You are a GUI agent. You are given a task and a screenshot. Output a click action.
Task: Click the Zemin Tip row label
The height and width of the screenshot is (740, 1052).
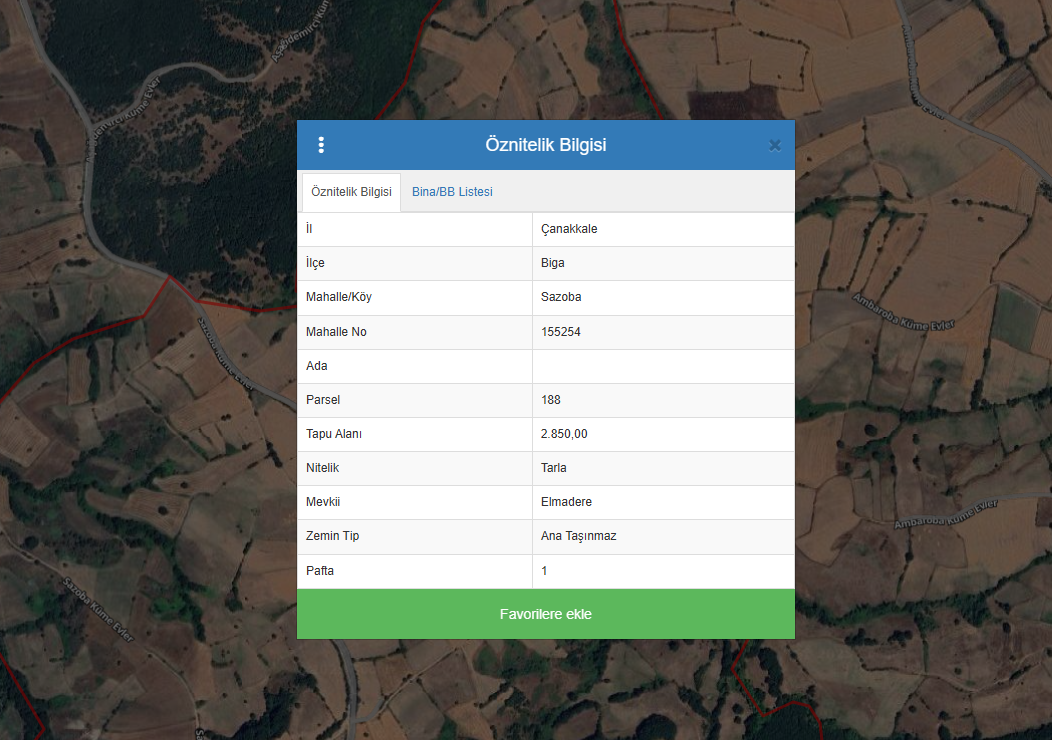click(x=332, y=536)
